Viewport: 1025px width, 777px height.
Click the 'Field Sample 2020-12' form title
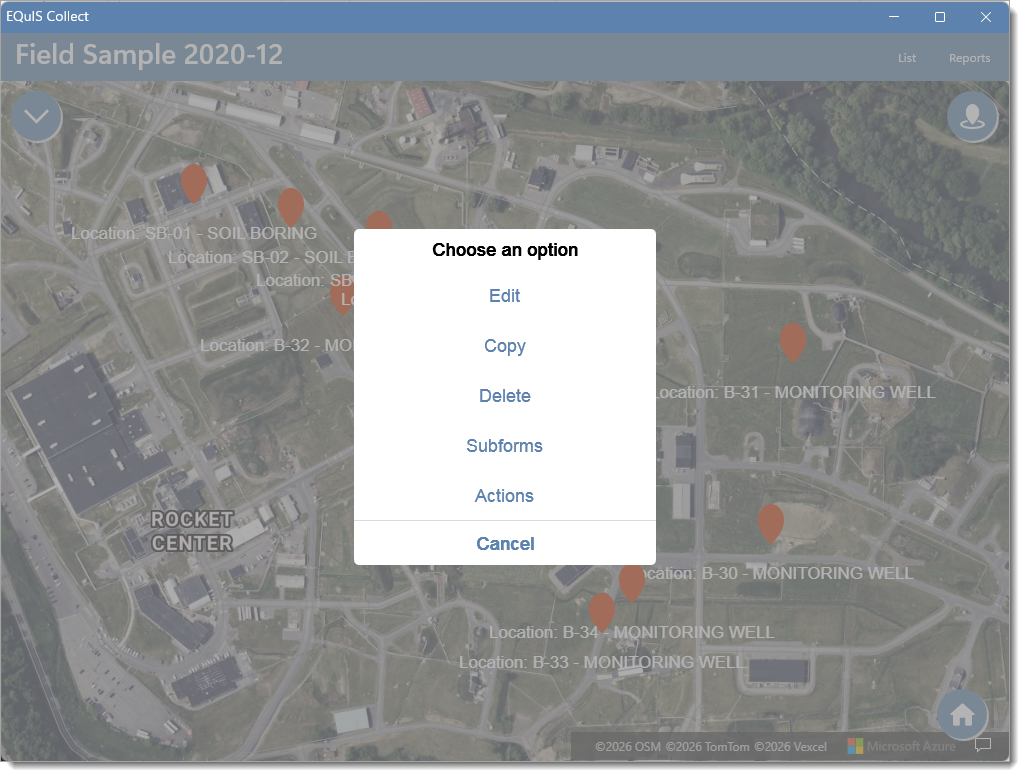pyautogui.click(x=150, y=55)
